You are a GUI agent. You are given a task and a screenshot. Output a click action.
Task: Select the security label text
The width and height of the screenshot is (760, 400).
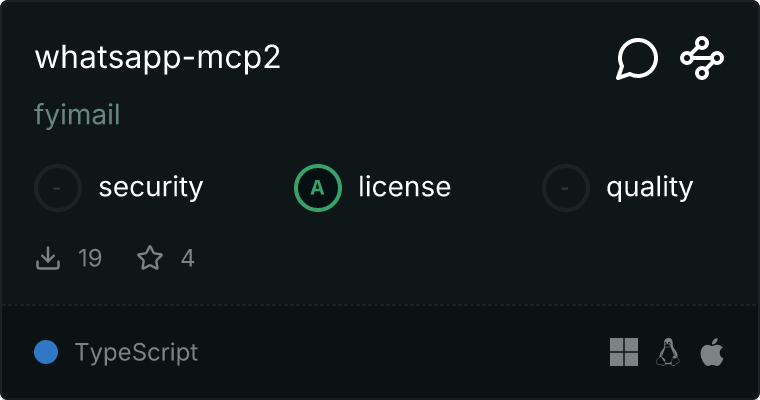pyautogui.click(x=151, y=188)
